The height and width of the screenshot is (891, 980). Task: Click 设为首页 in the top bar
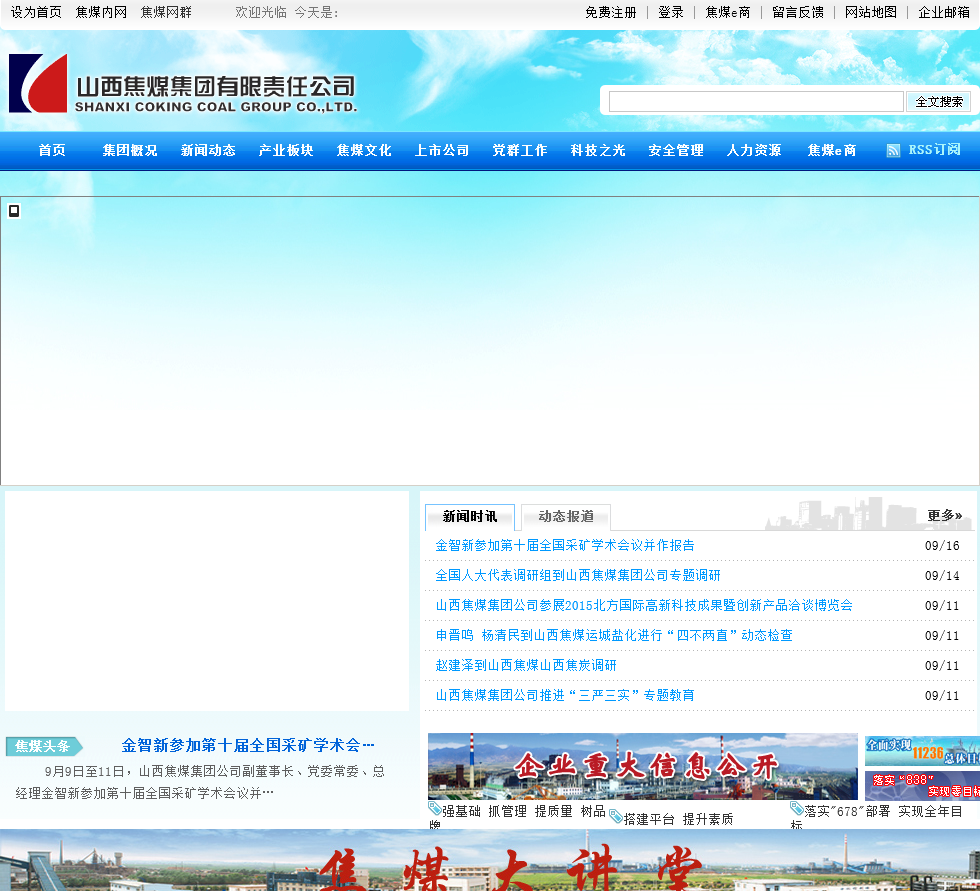(36, 12)
